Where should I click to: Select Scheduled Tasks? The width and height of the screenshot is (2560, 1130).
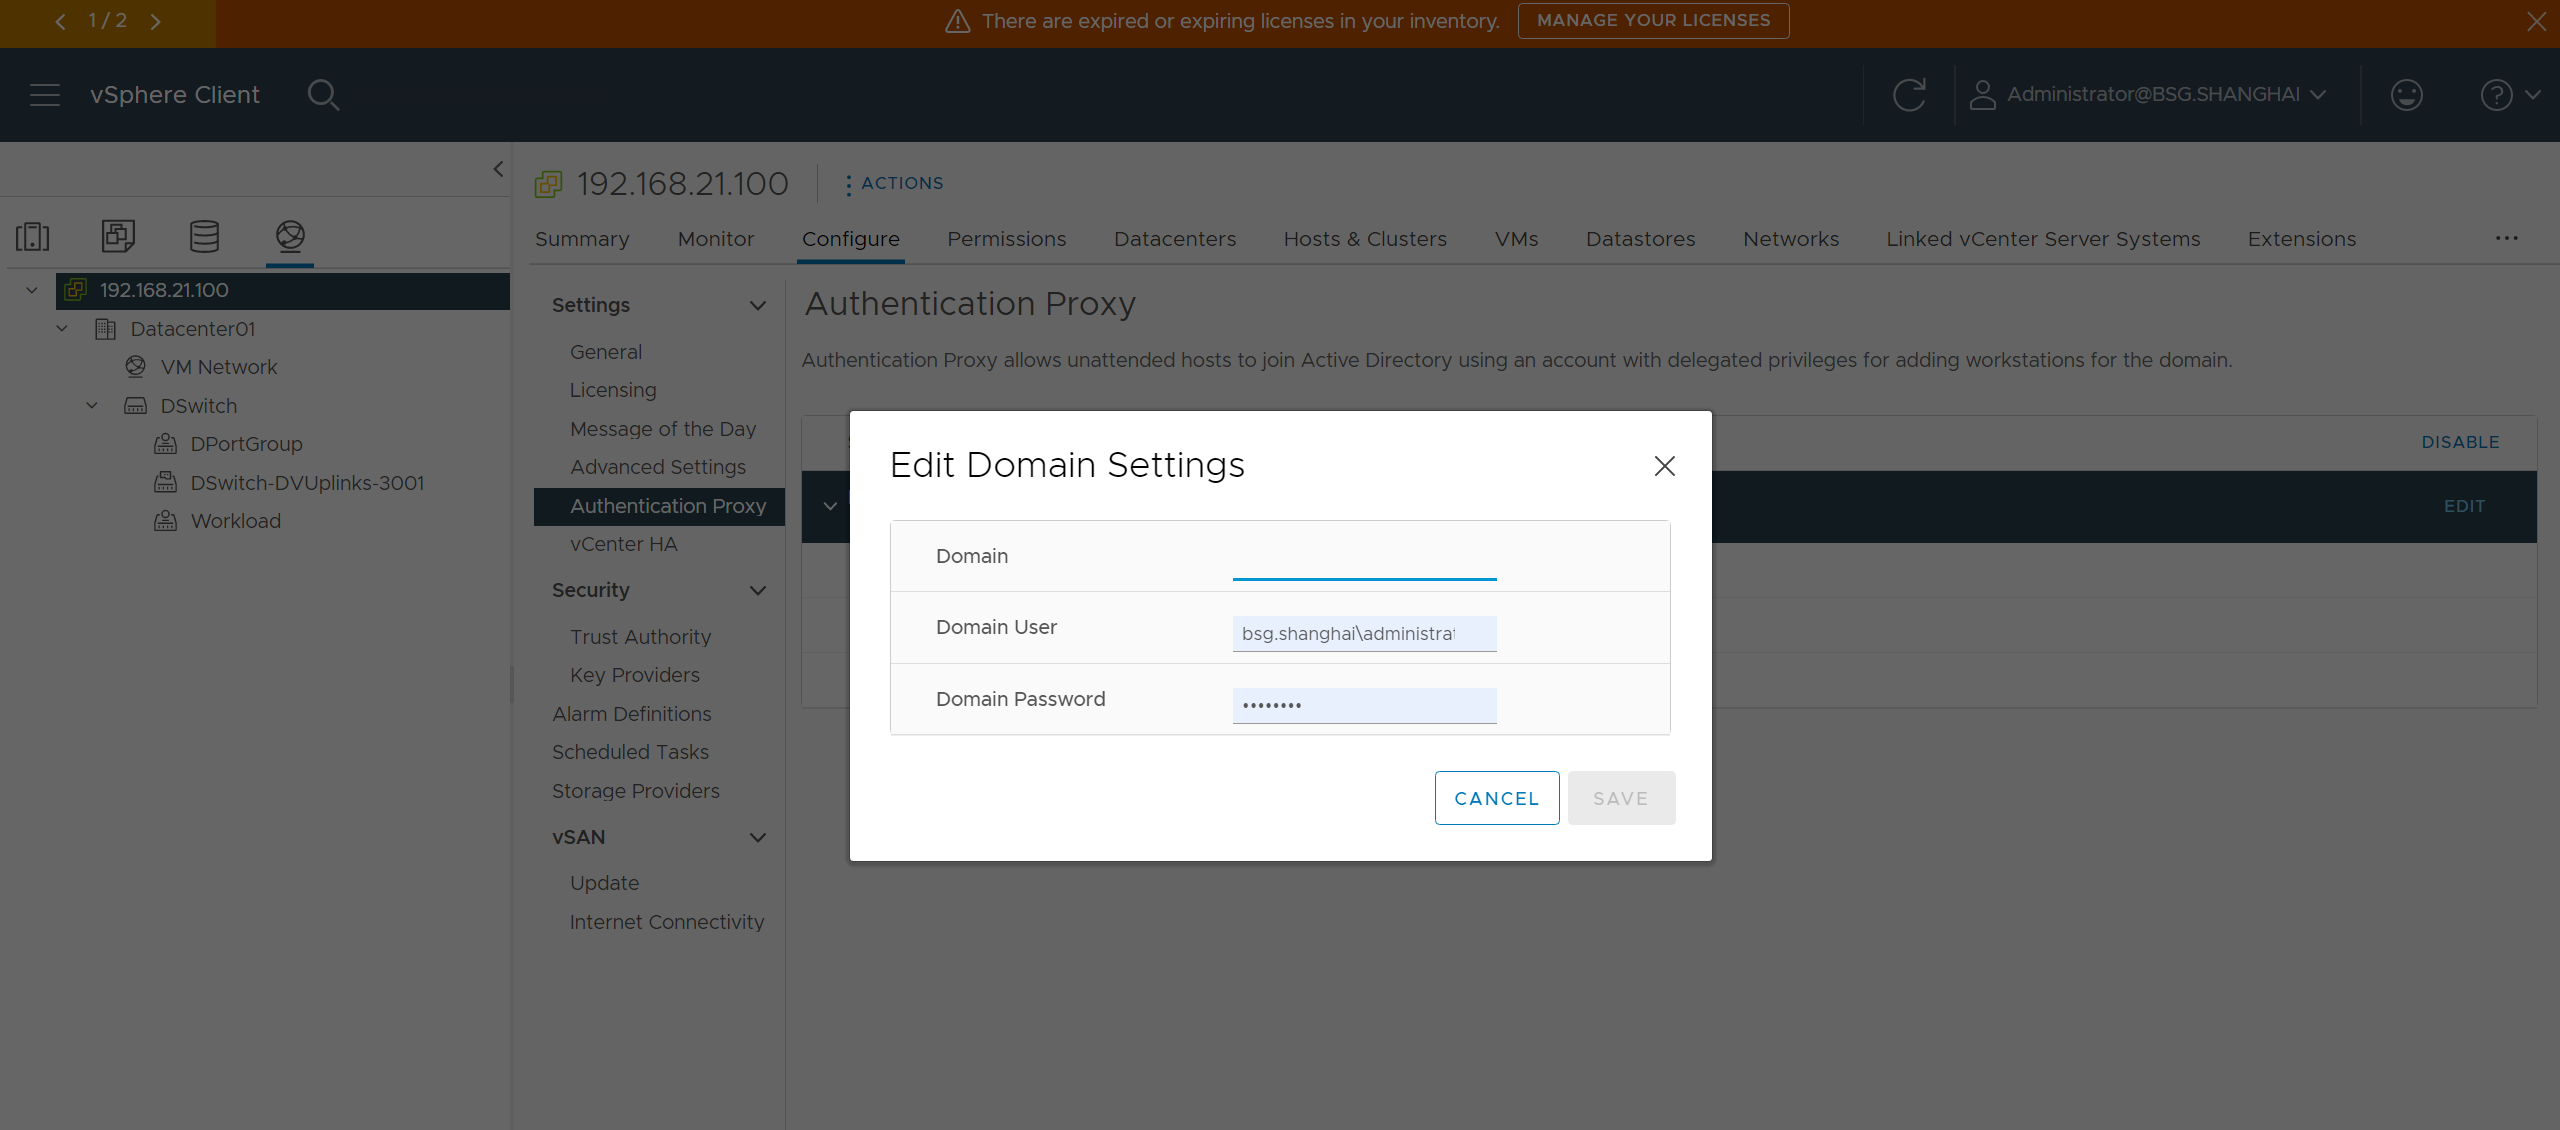point(630,752)
